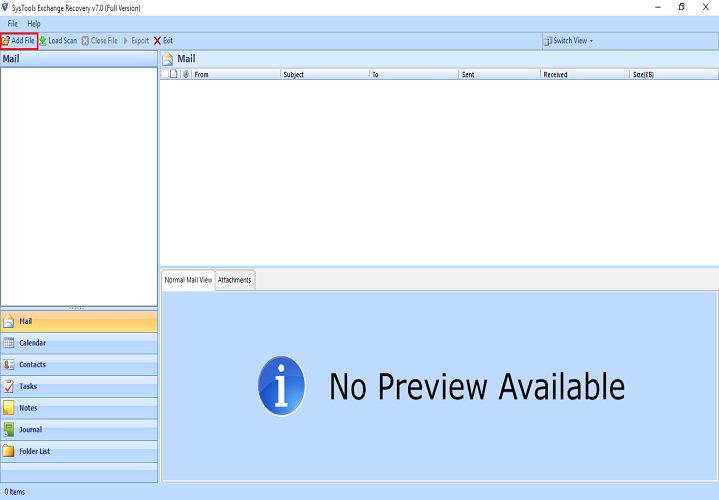Open the Switch View dropdown

pos(568,41)
